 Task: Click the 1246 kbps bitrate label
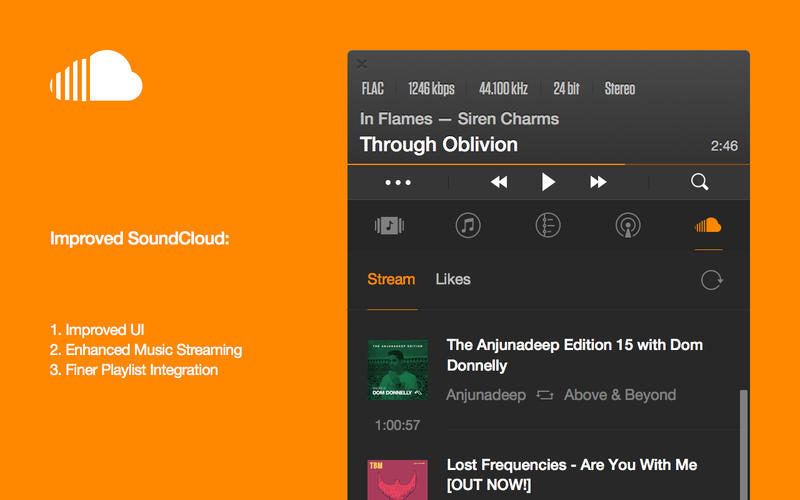[x=431, y=89]
